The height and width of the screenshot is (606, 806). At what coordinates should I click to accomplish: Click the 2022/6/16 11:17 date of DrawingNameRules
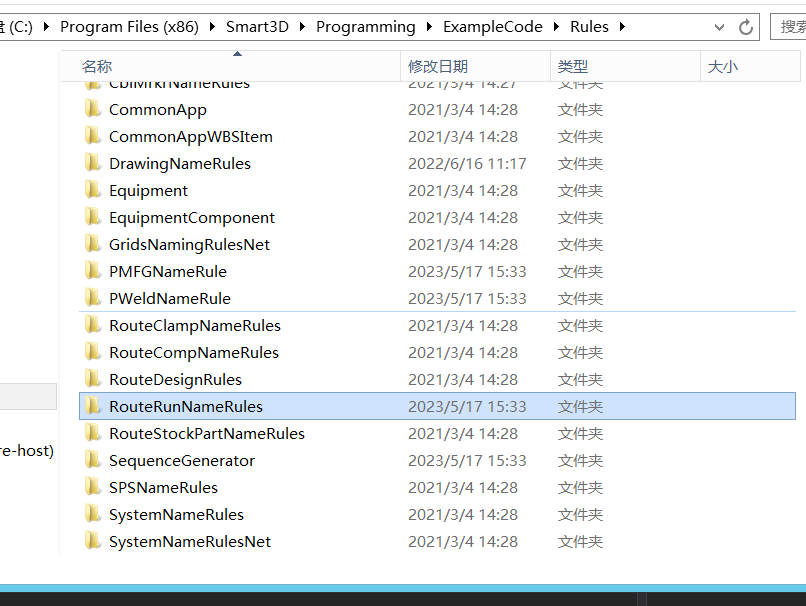467,163
